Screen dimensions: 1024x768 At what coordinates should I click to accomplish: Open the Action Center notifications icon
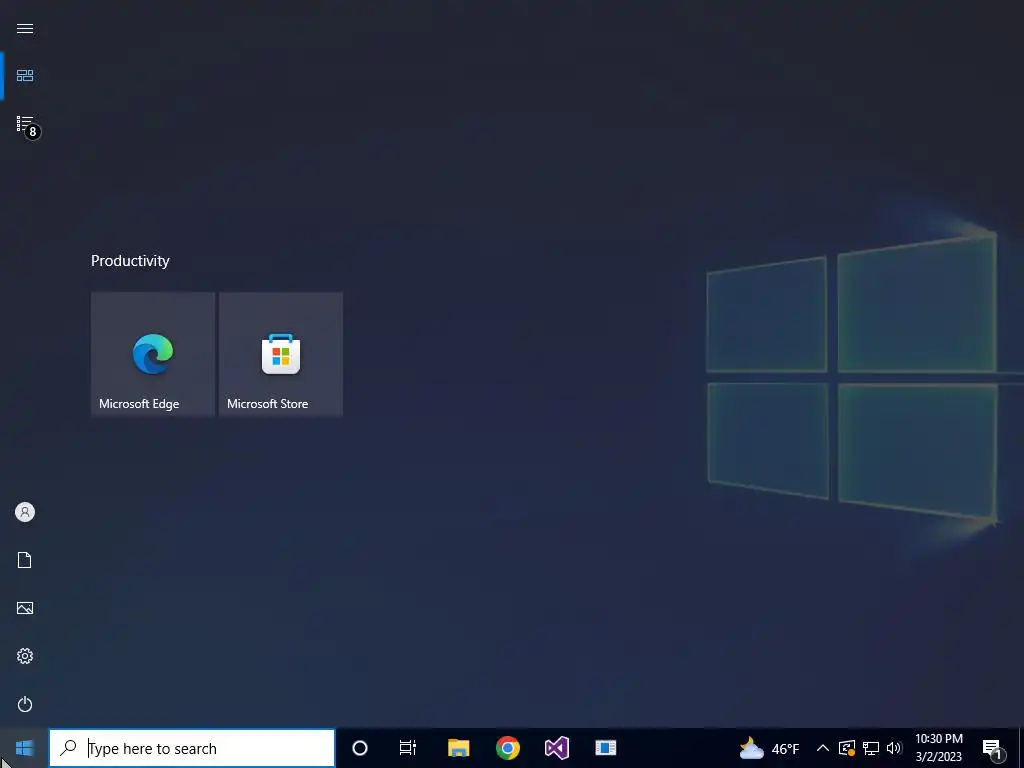(x=992, y=748)
